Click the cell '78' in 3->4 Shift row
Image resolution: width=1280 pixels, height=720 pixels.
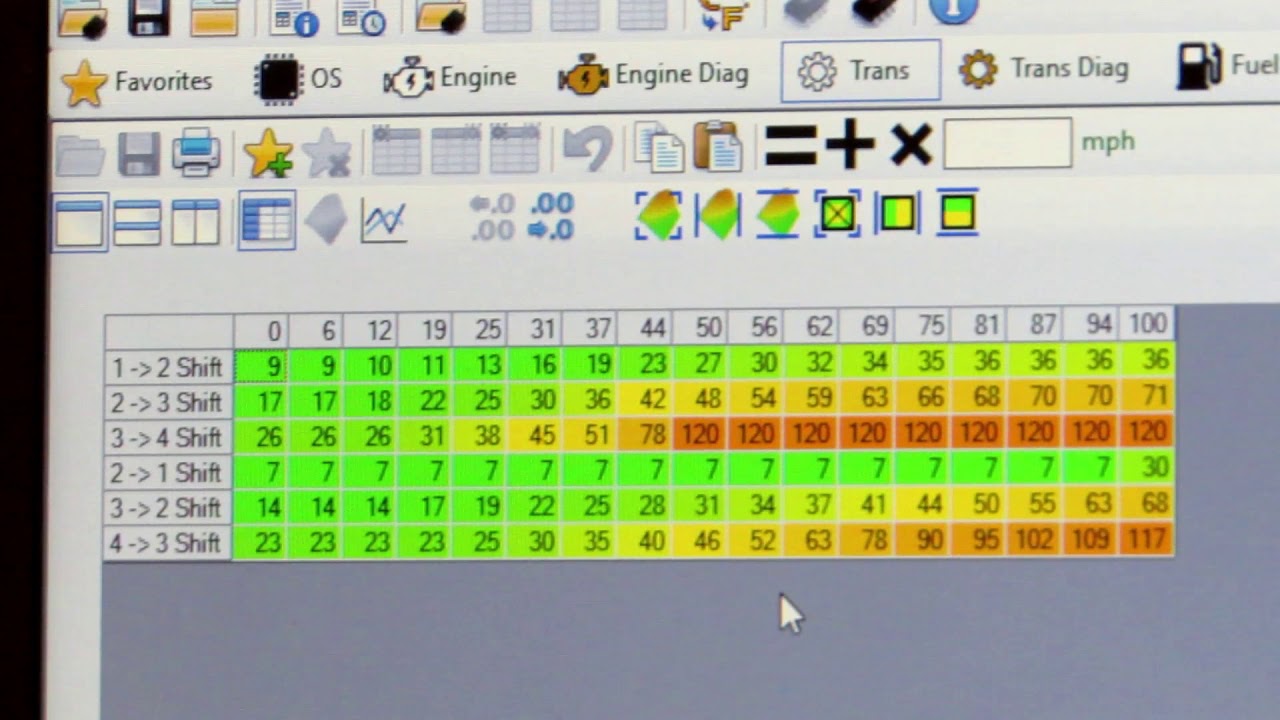click(645, 435)
